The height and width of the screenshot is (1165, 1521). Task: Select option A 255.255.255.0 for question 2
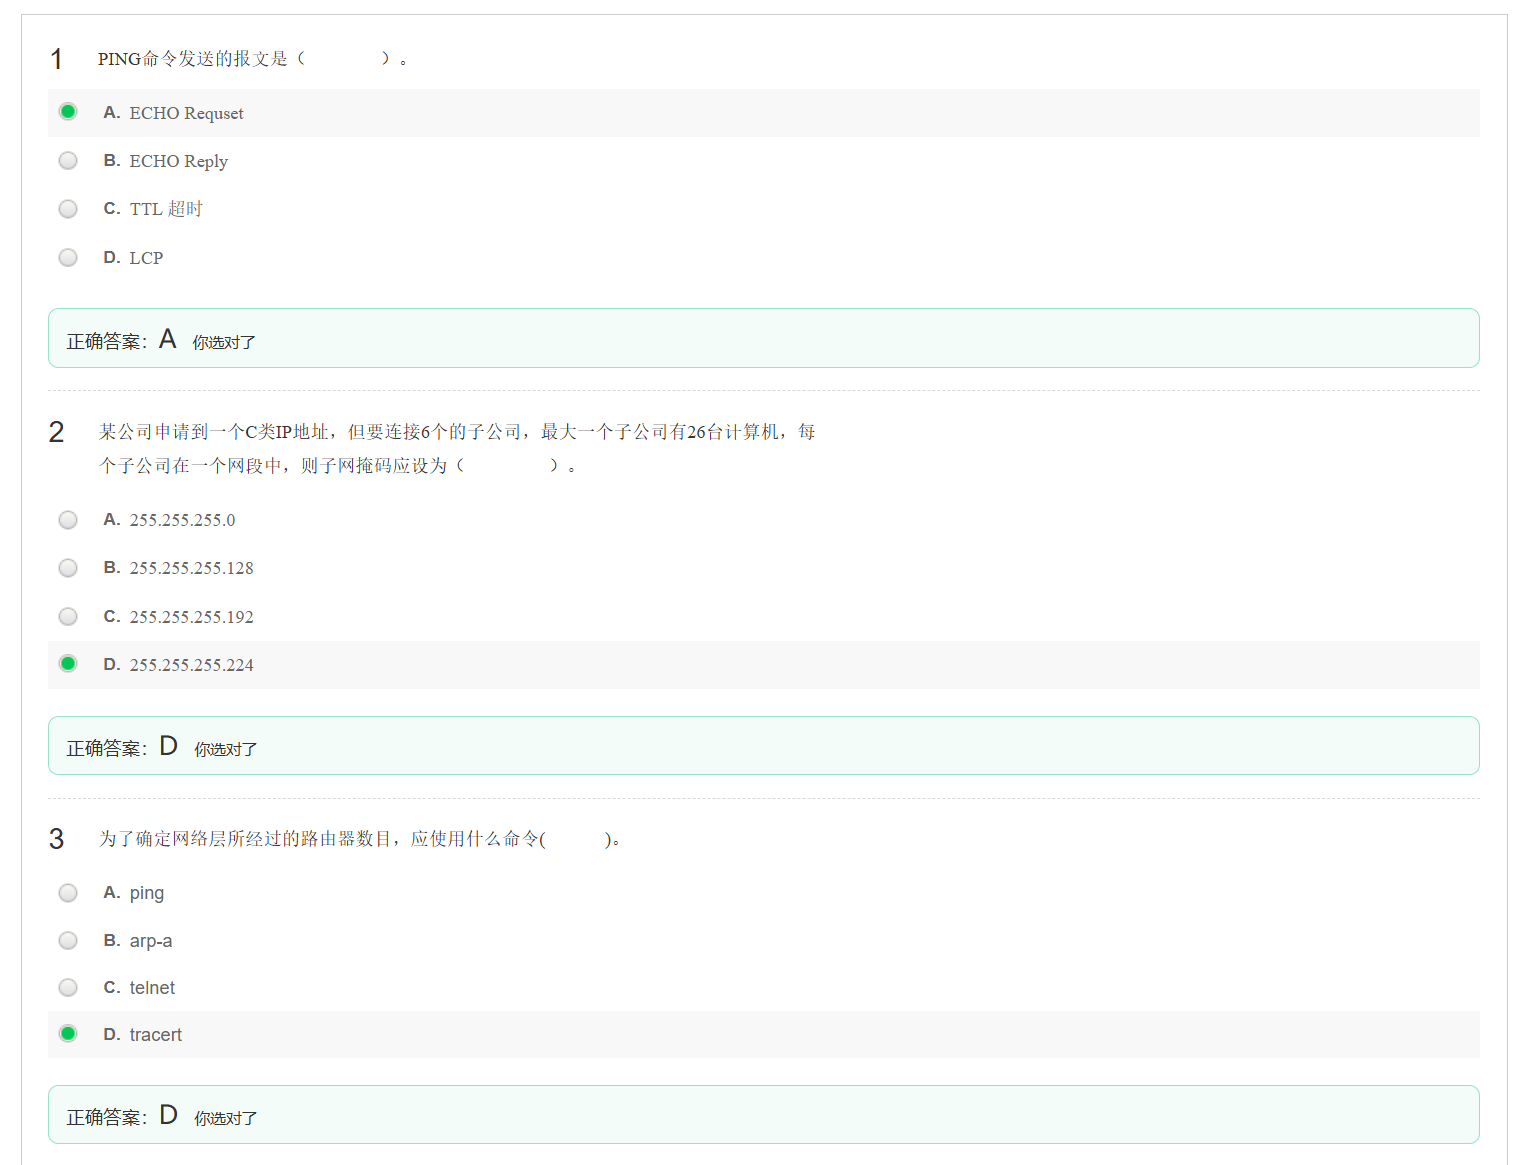[x=67, y=519]
